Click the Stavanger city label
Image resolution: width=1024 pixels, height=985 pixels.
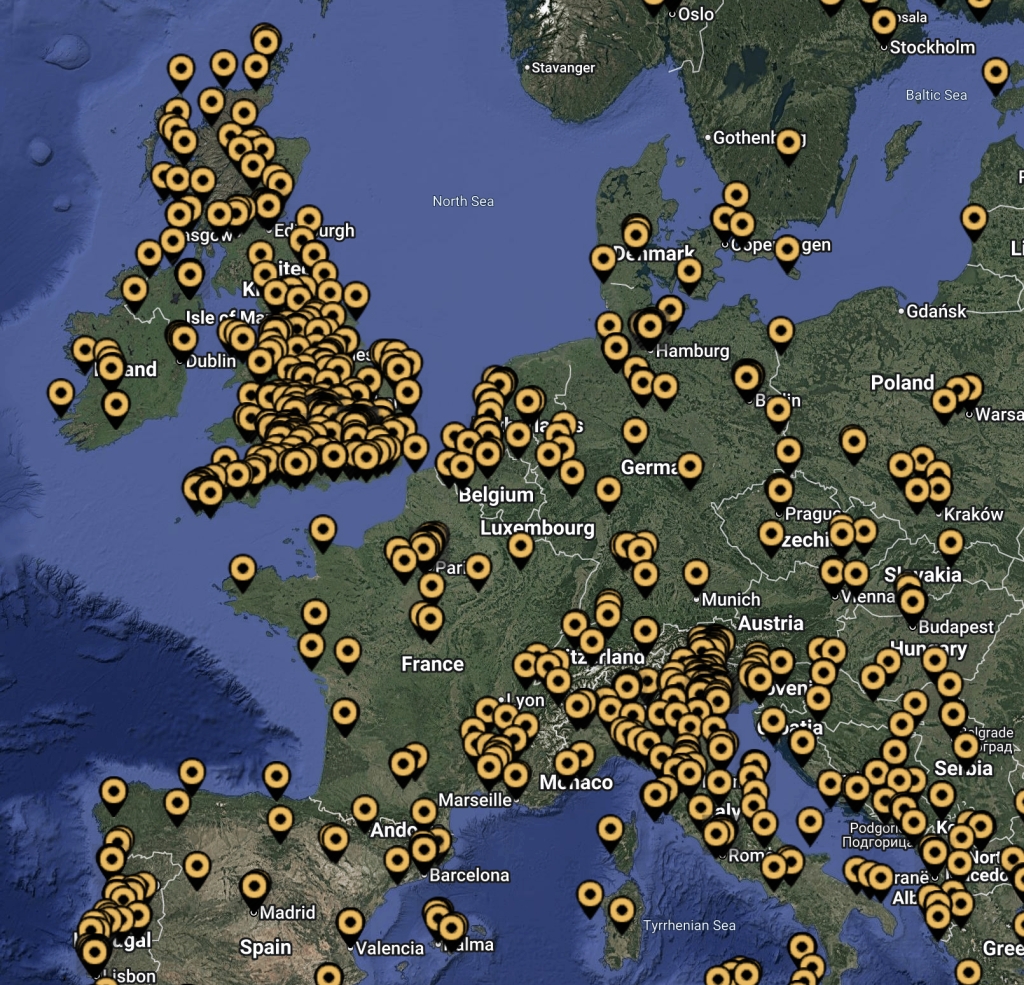[563, 67]
